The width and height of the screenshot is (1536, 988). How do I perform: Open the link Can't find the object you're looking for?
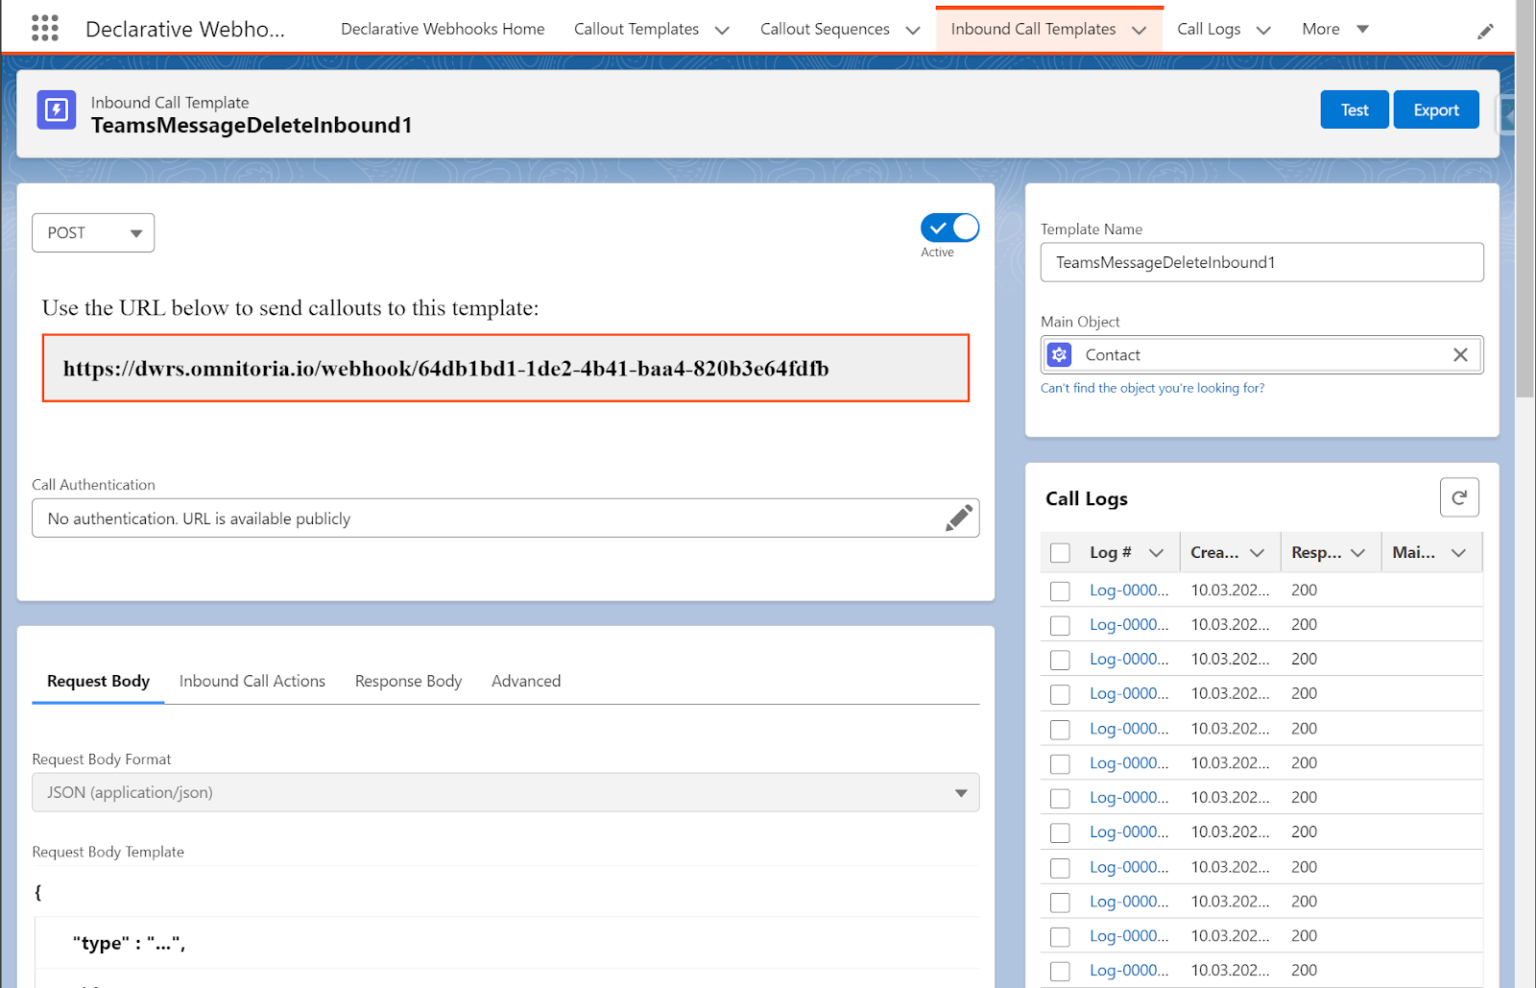[x=1153, y=388]
